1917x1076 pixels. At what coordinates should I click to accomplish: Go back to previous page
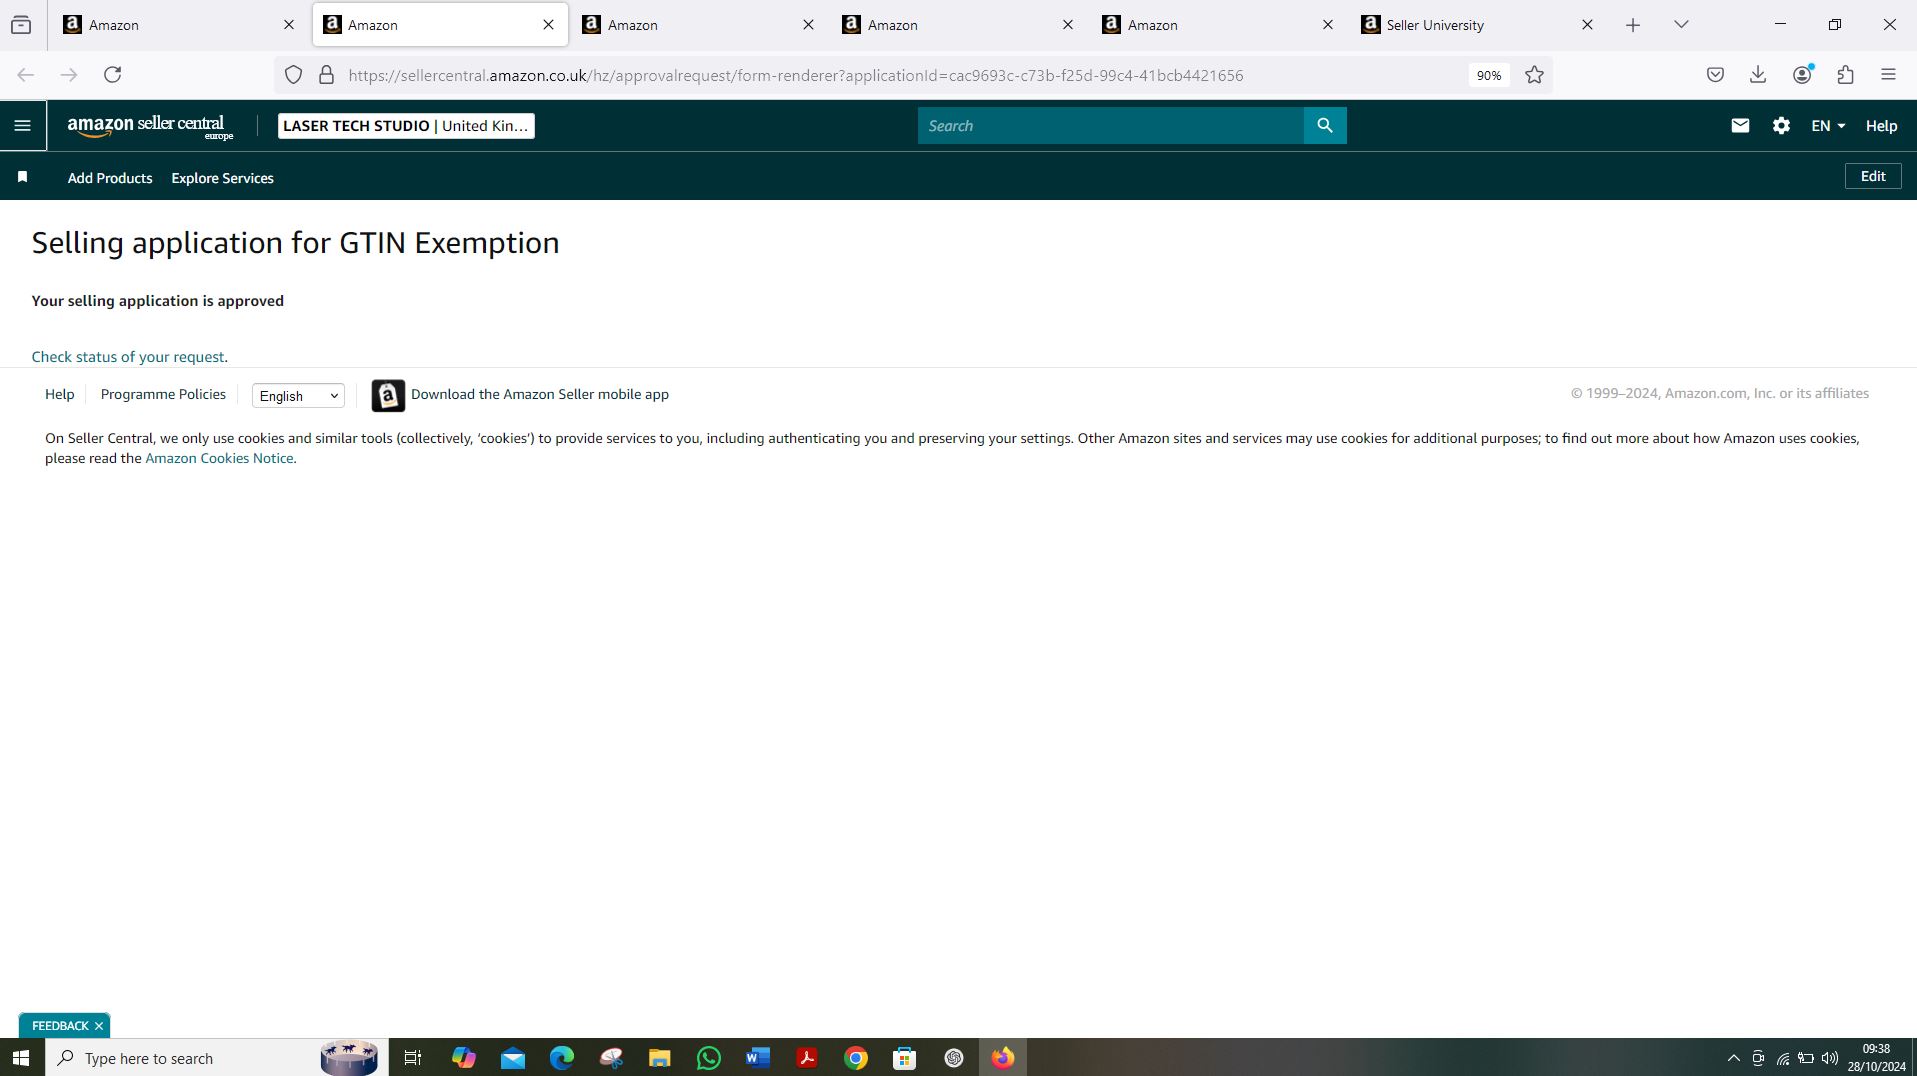coord(26,75)
